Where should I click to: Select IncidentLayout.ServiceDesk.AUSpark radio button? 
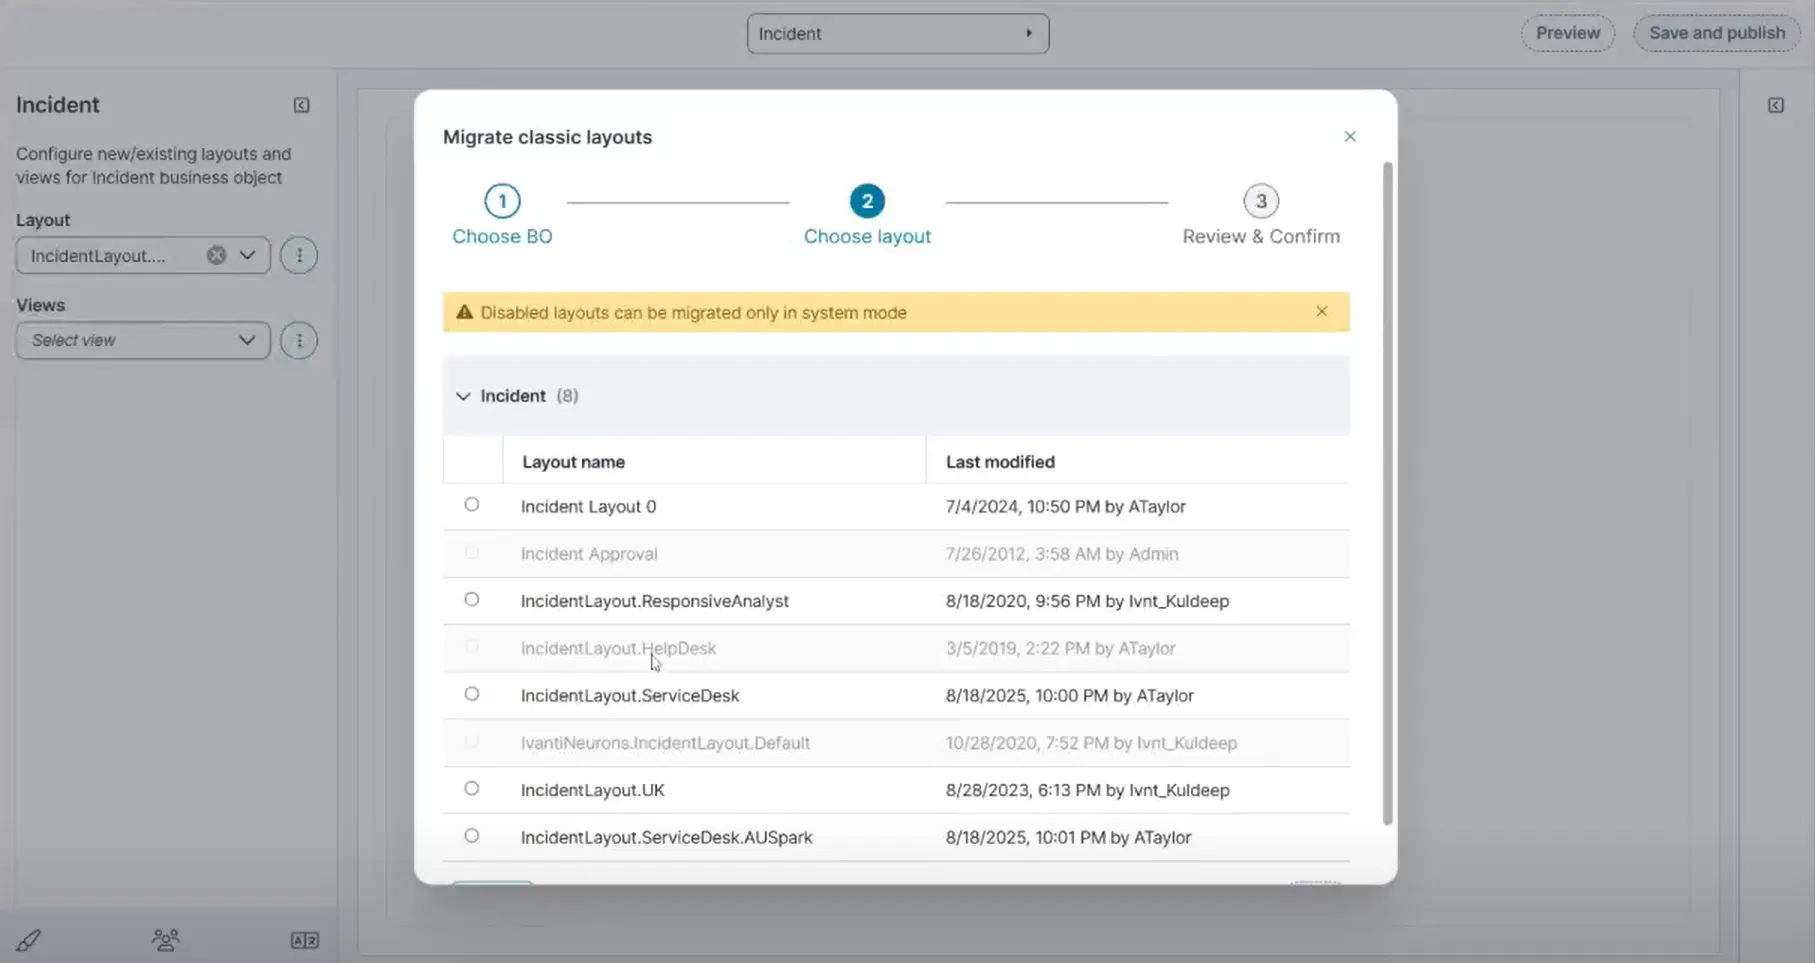pos(472,836)
